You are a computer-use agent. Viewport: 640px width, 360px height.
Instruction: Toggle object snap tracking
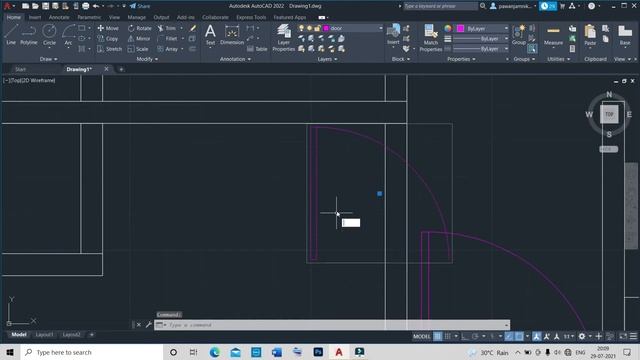coord(509,336)
